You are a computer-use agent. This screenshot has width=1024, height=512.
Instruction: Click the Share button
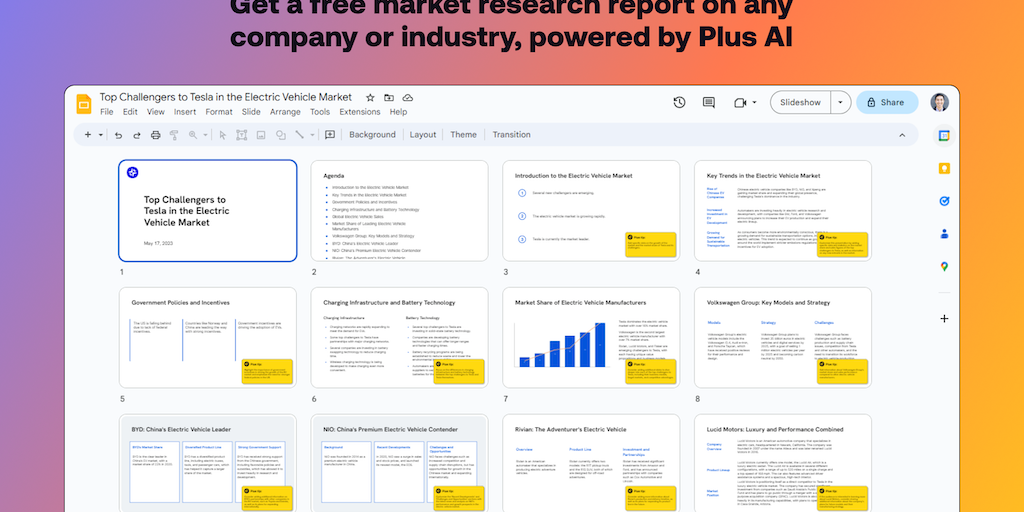pos(887,103)
